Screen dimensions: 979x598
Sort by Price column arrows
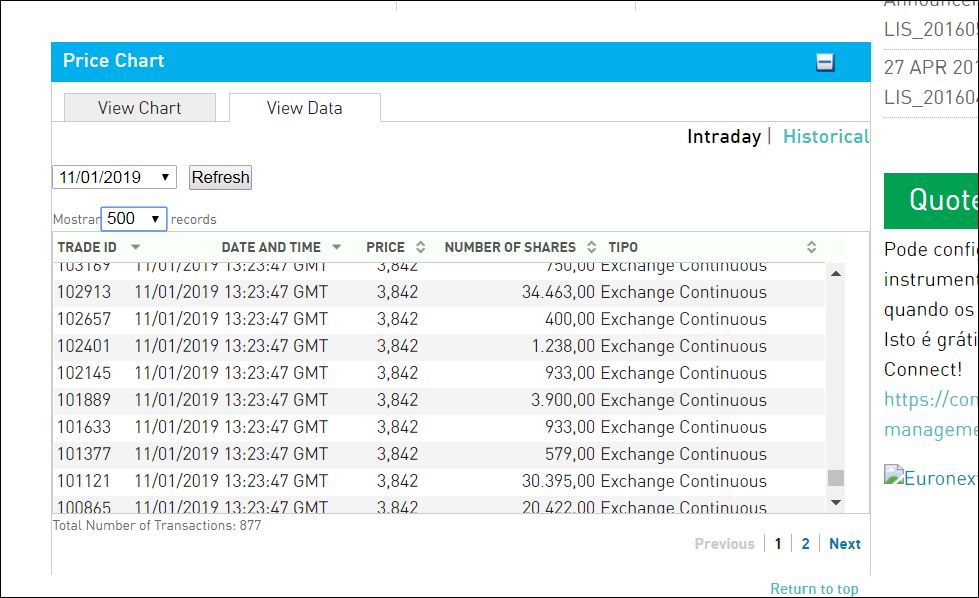pyautogui.click(x=420, y=247)
